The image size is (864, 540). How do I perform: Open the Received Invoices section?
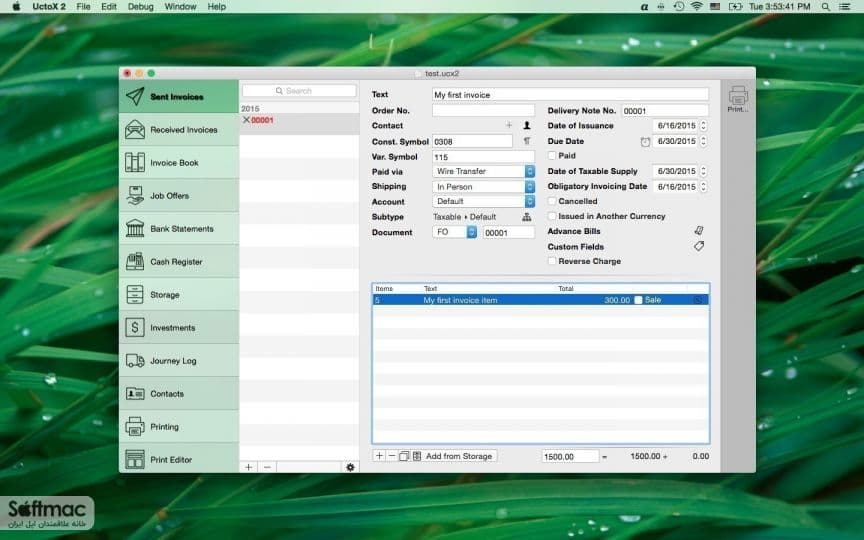(x=179, y=129)
